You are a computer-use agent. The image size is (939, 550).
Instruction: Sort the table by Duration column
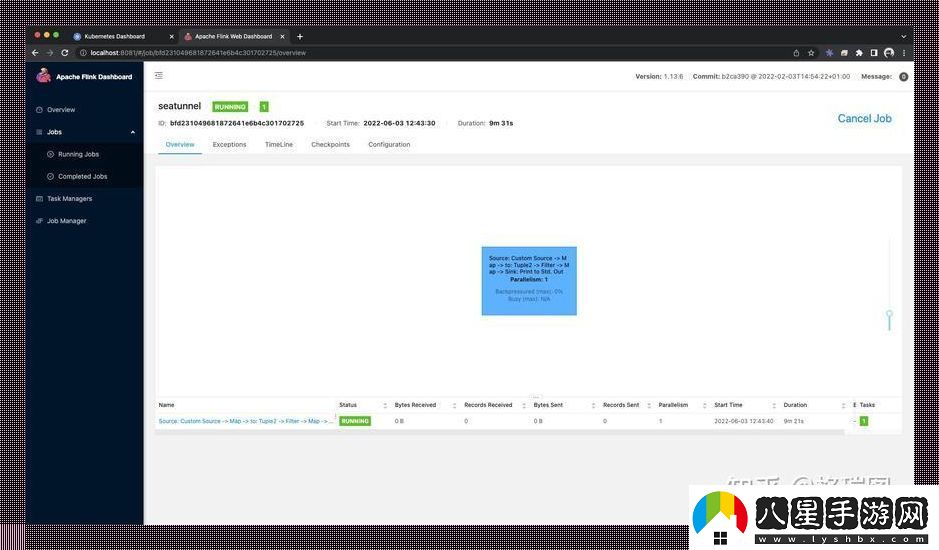point(843,406)
